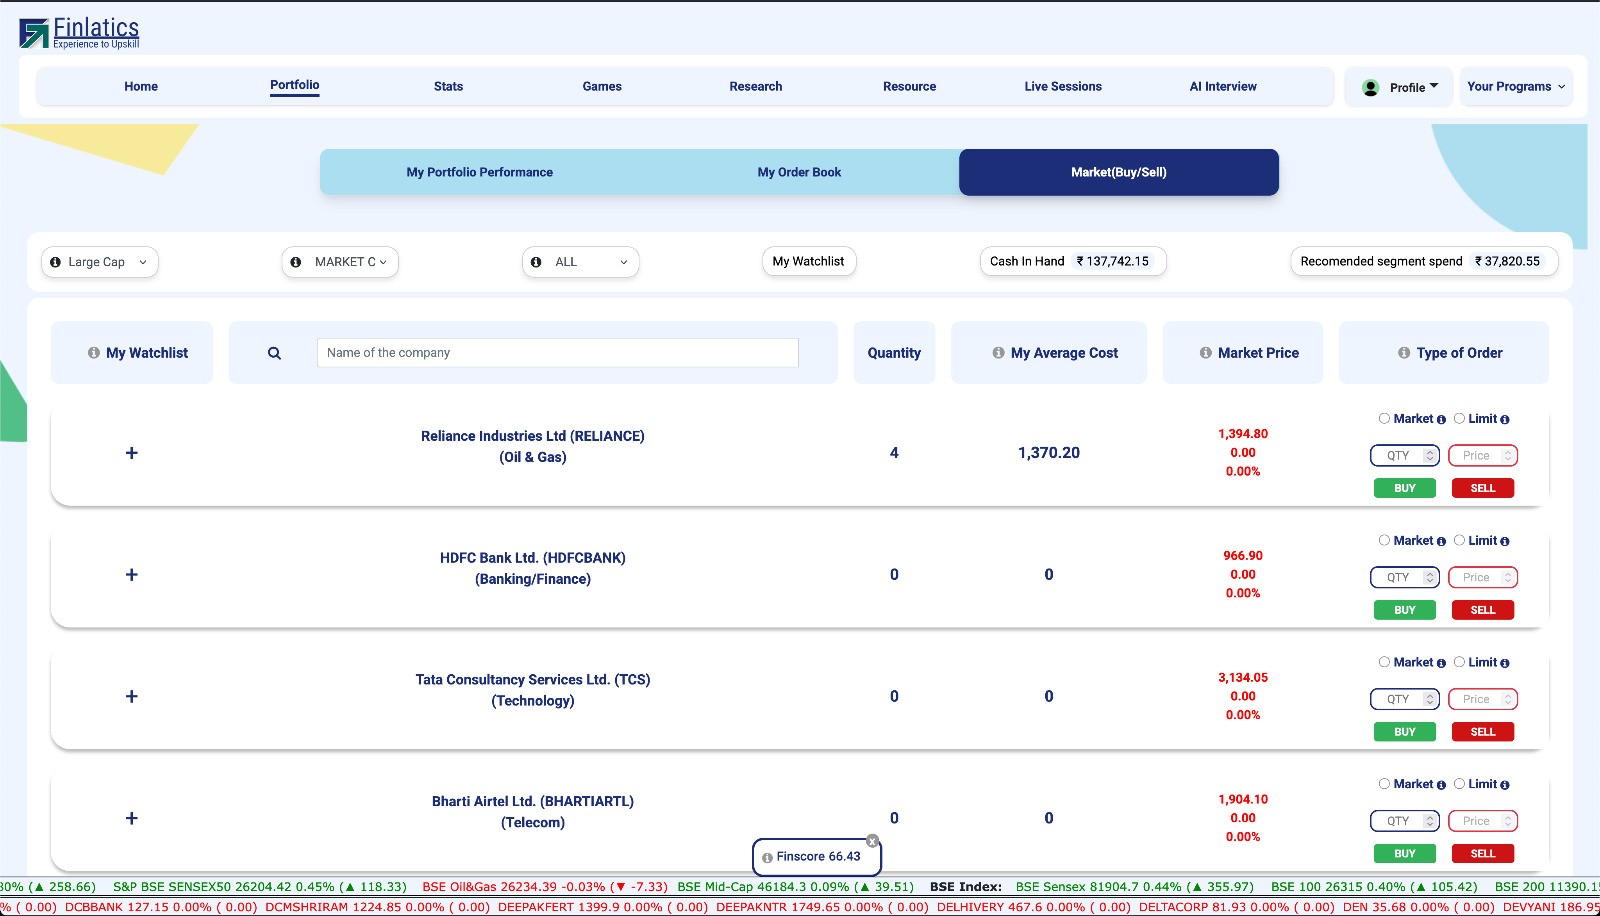Click info icon on Large Cap filter
This screenshot has height=916, width=1600.
coord(56,262)
